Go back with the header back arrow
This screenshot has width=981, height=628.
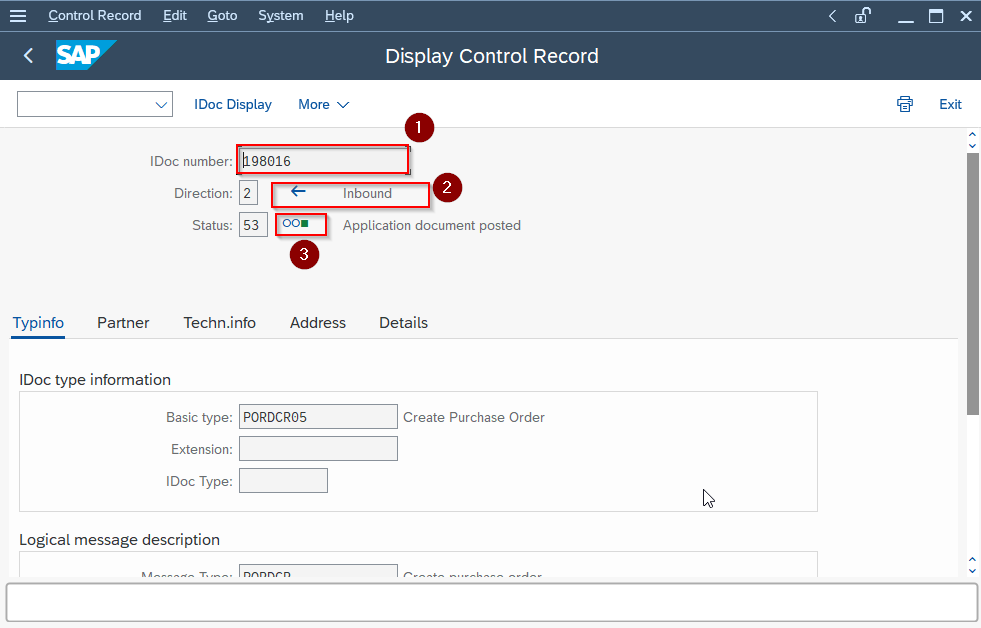28,56
